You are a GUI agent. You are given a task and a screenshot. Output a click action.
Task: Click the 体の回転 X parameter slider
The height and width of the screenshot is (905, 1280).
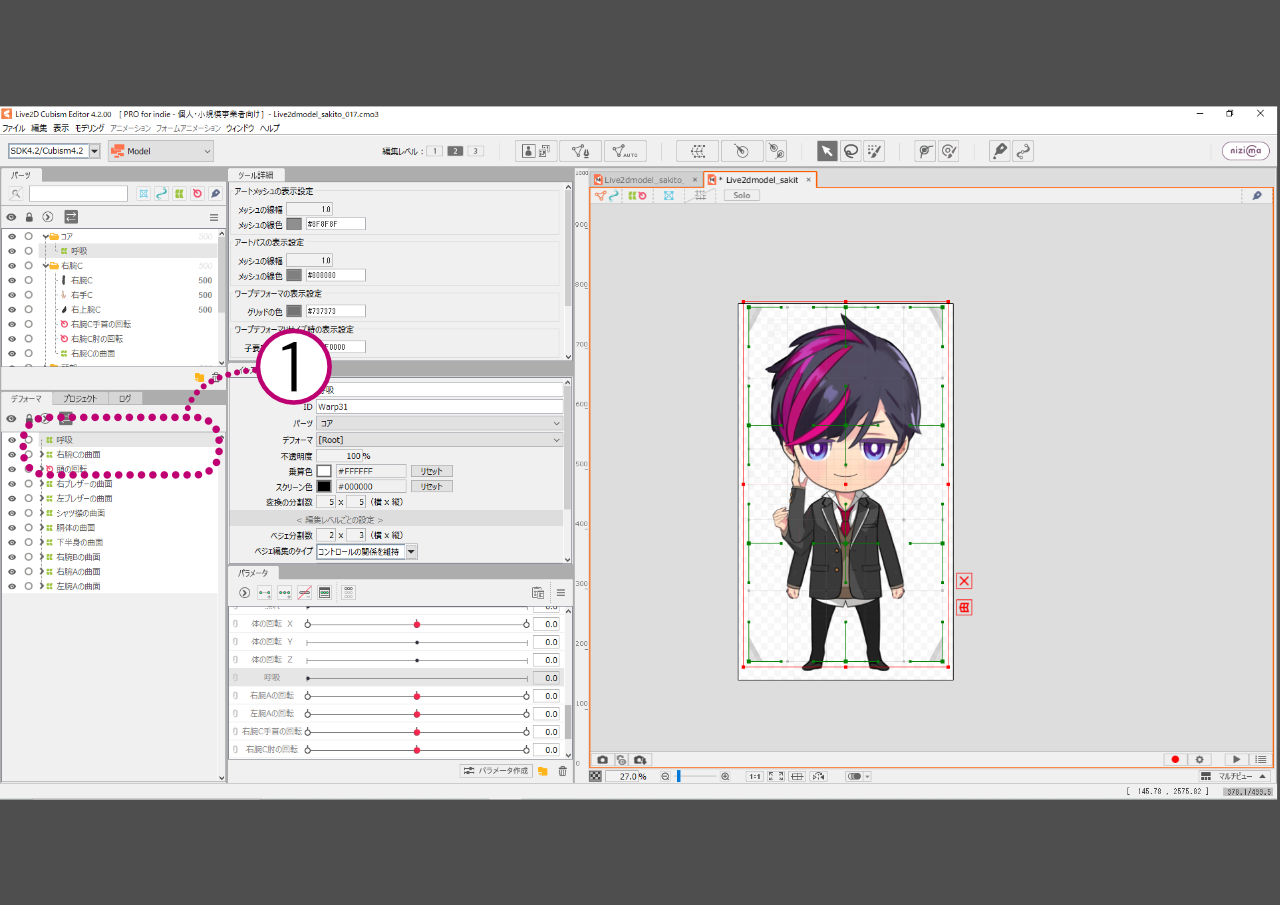pos(417,624)
